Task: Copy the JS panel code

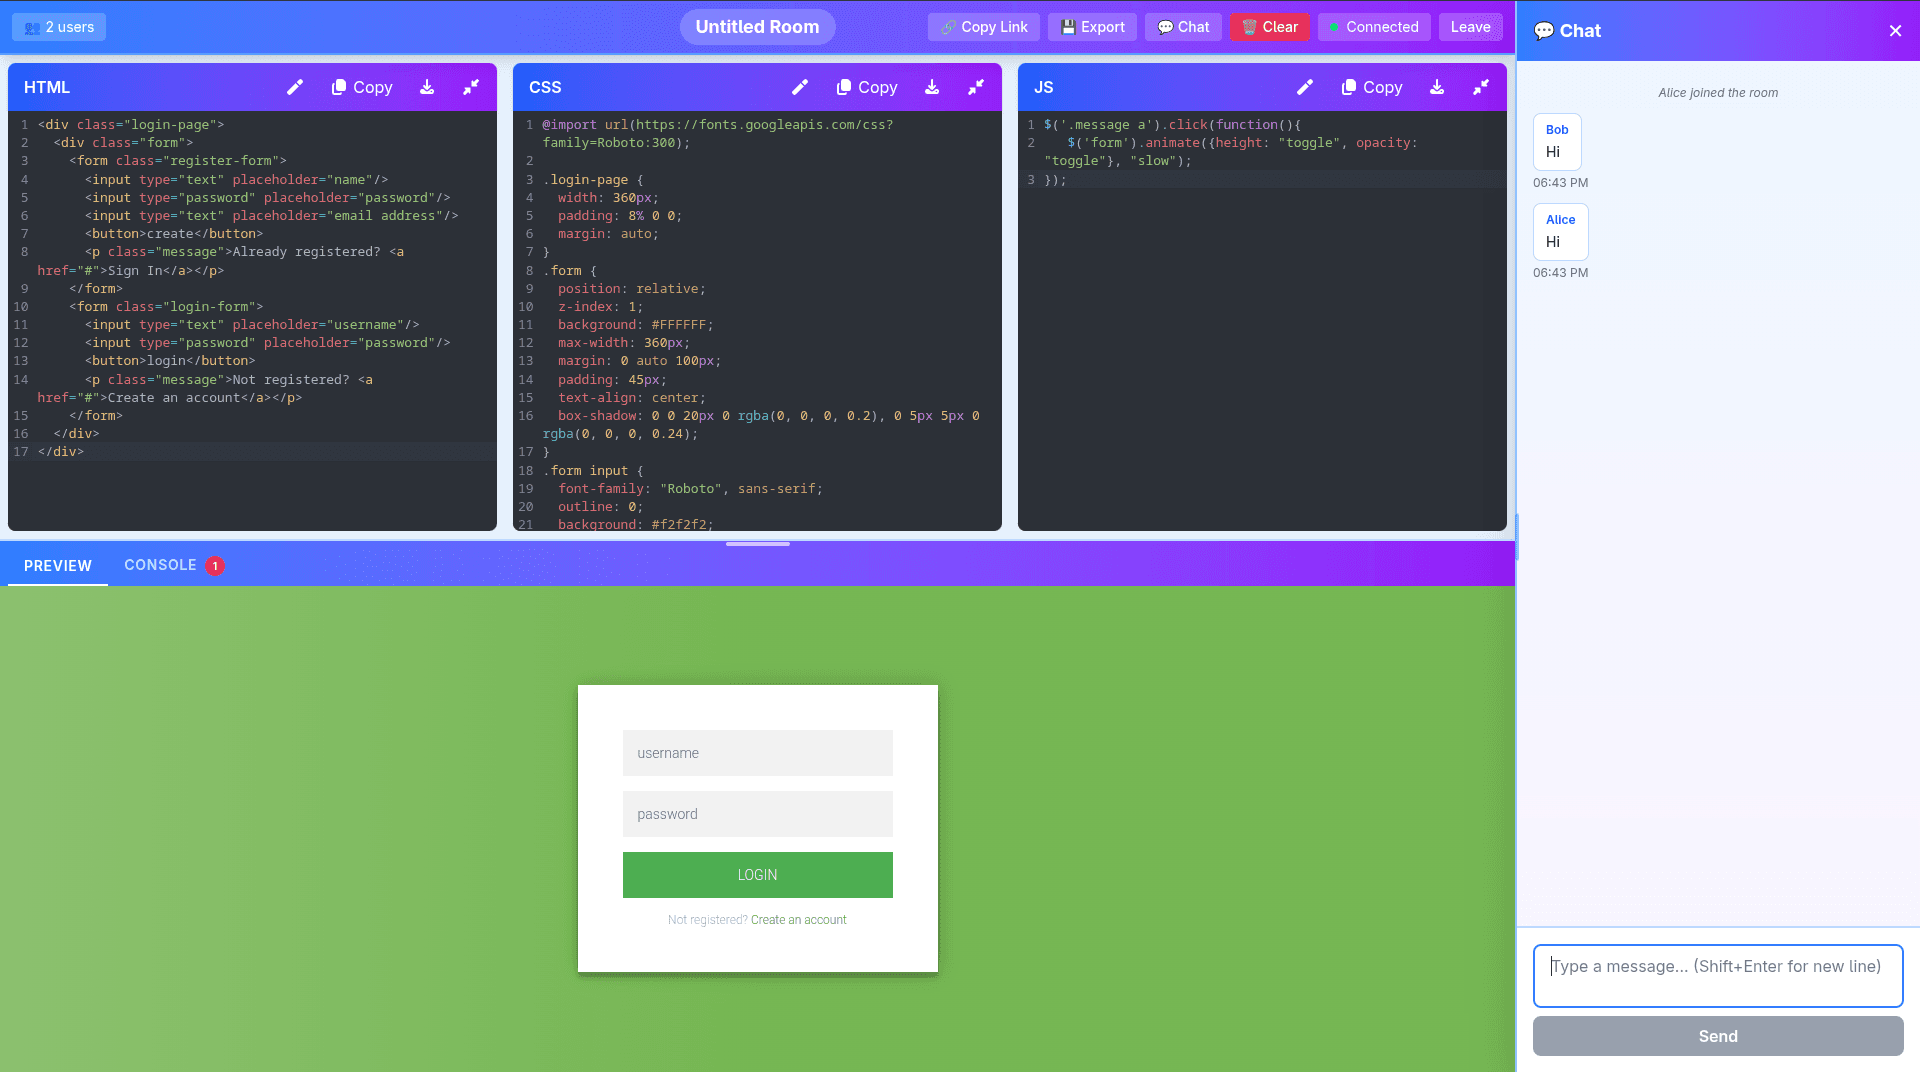Action: point(1372,87)
